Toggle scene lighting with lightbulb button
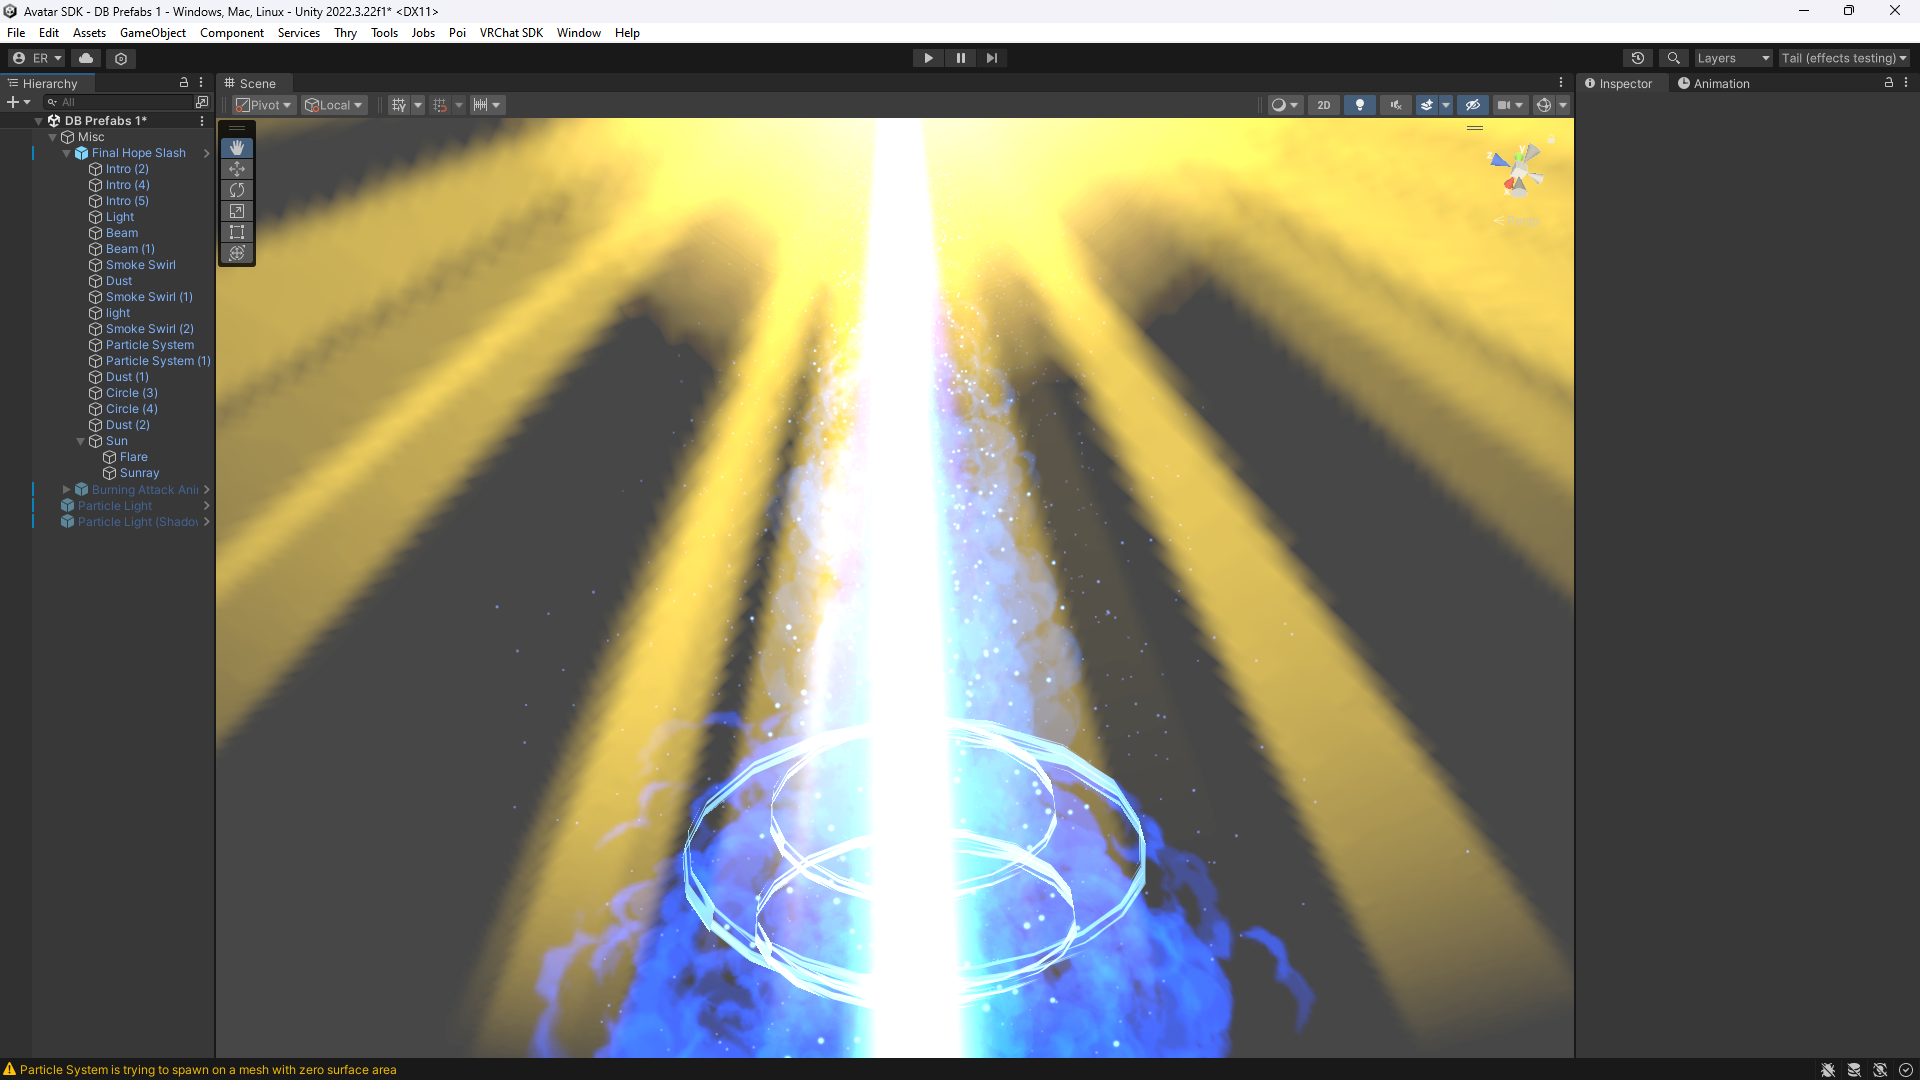Screen dimensions: 1920x1080 click(x=1359, y=105)
